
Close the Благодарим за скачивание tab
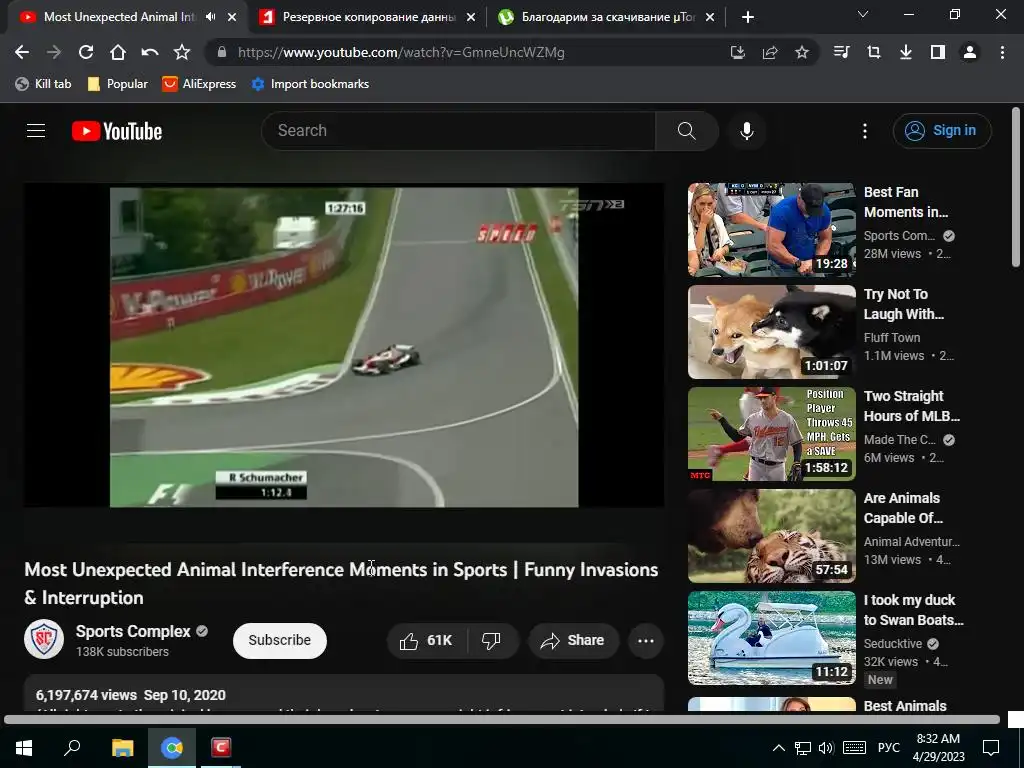coord(710,17)
